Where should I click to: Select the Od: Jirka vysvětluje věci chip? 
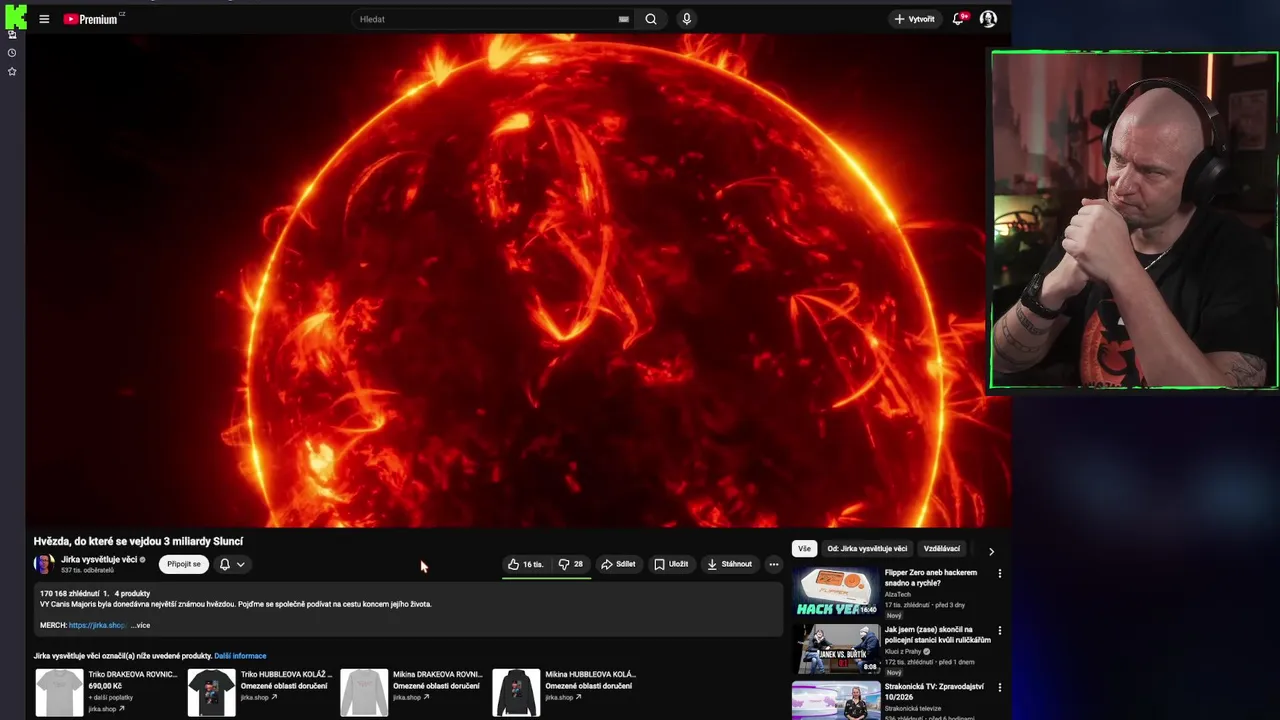(x=867, y=549)
